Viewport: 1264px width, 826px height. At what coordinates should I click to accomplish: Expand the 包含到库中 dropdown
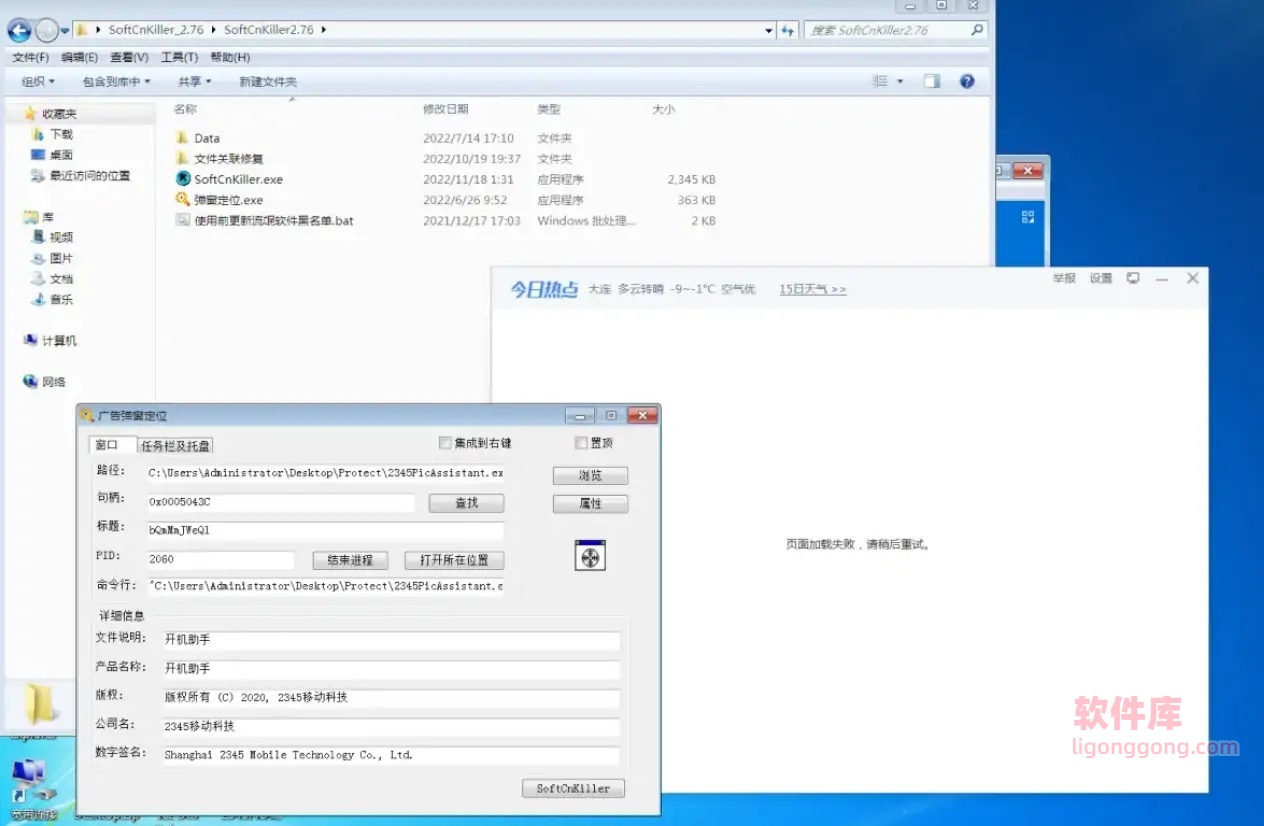[116, 82]
